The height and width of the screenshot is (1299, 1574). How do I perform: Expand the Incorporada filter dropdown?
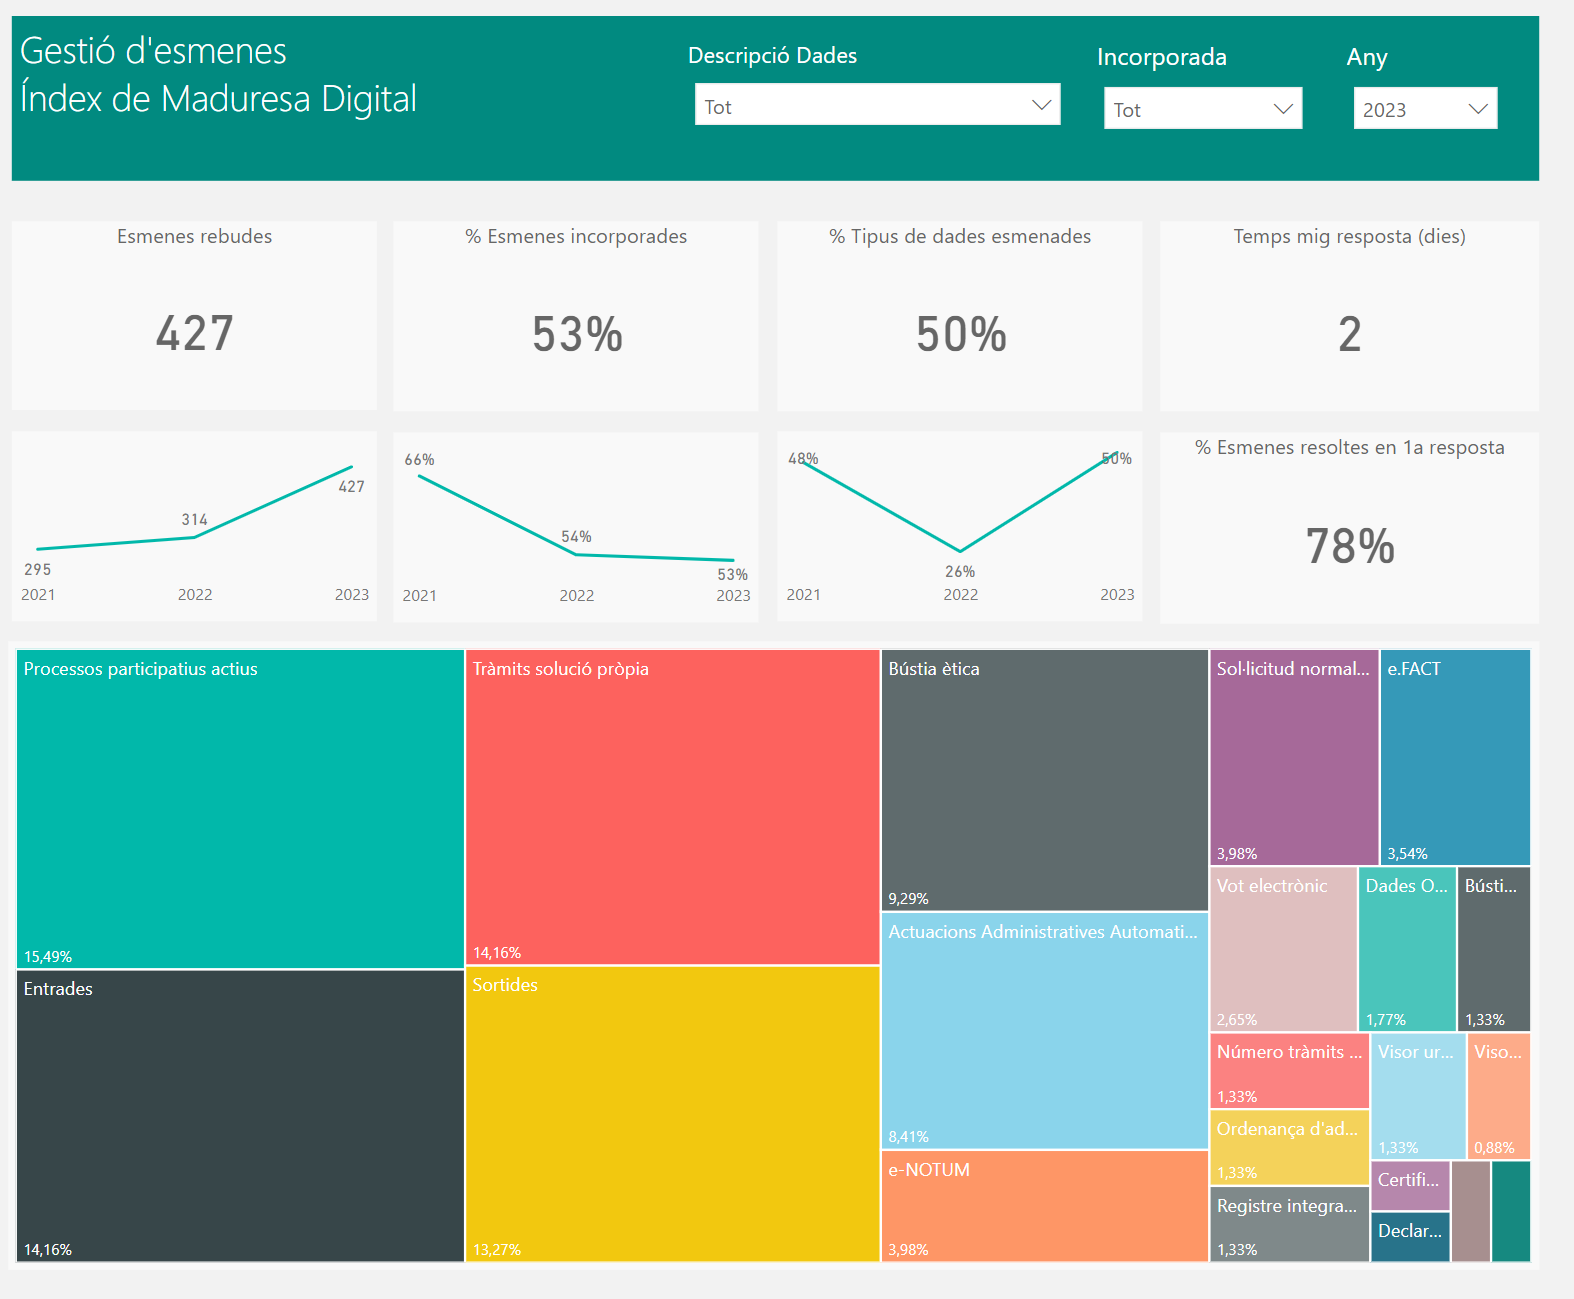1202,109
